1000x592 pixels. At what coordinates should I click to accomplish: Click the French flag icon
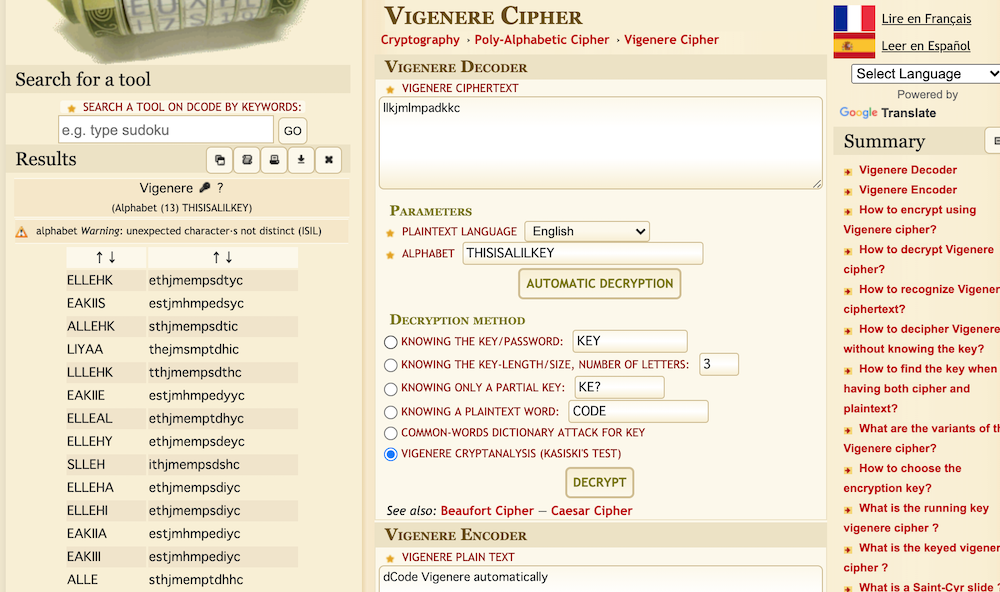[x=854, y=18]
